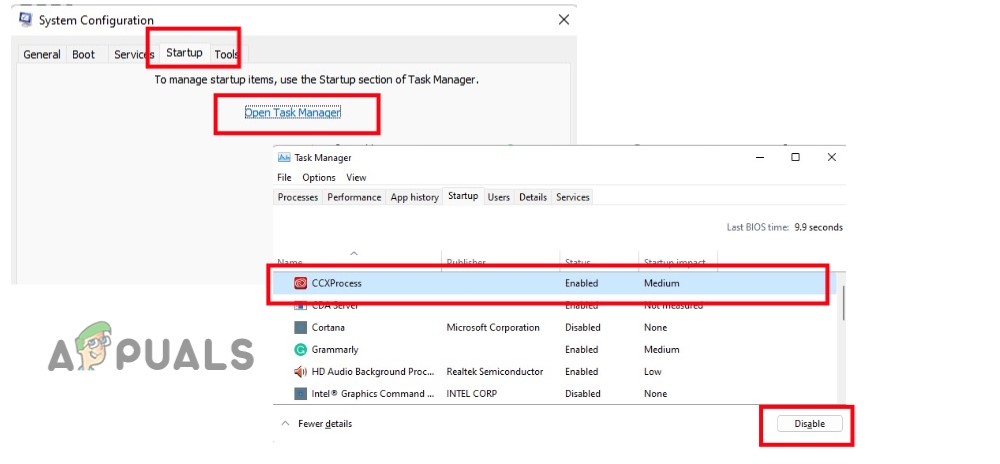Select the CCXProcess row name
This screenshot has width=1000, height=464.
click(337, 283)
